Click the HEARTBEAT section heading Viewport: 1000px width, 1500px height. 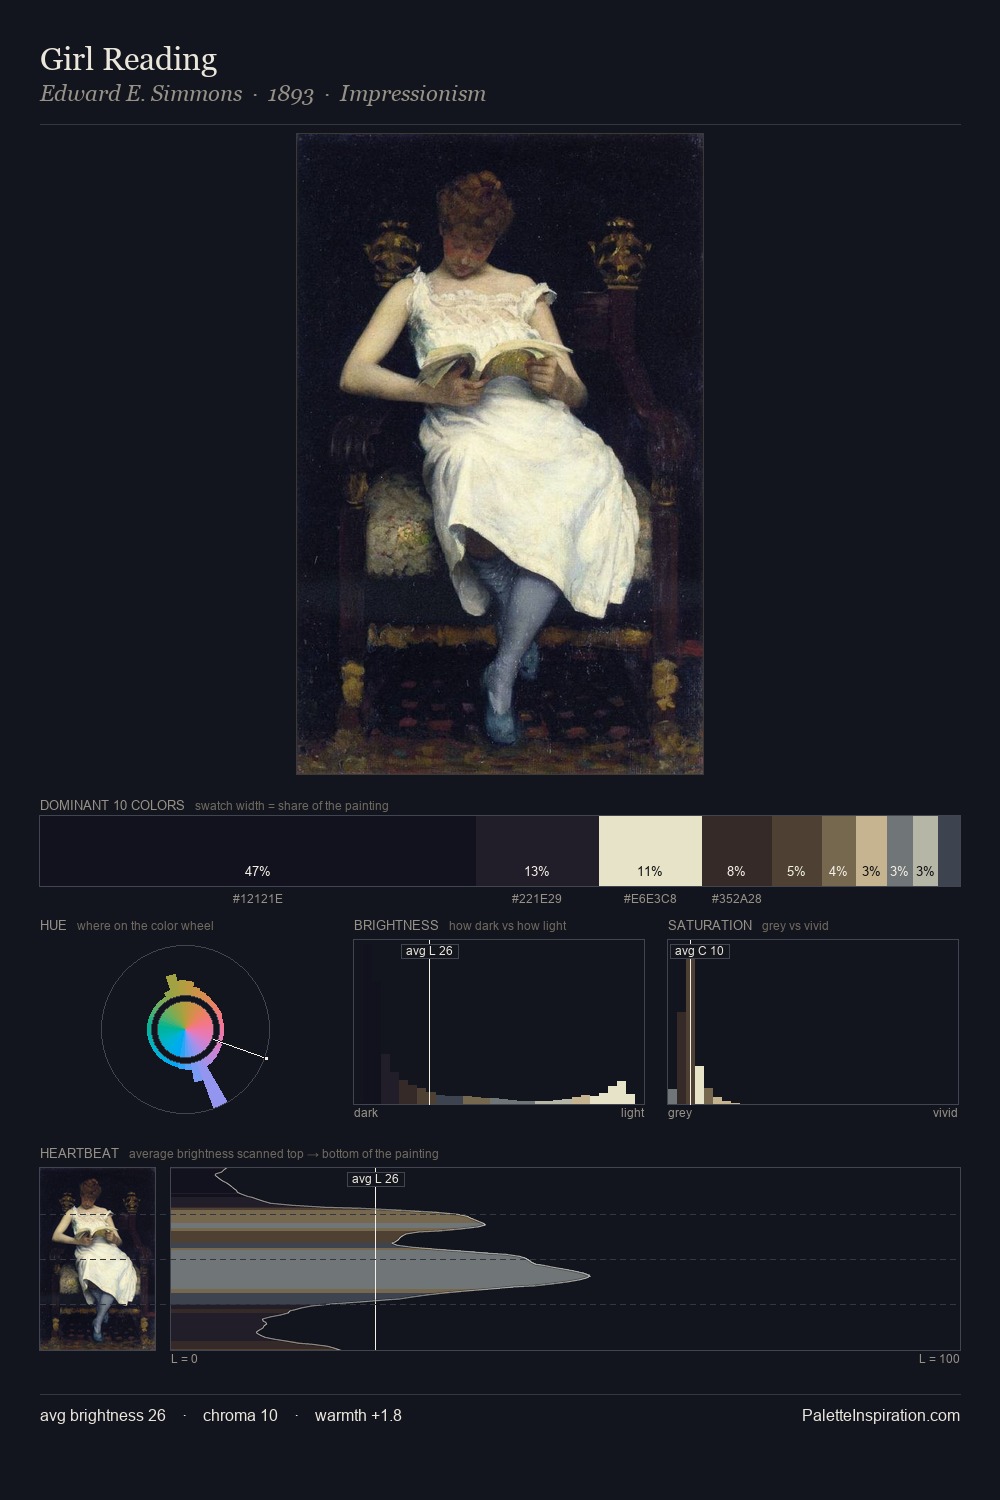click(79, 1153)
